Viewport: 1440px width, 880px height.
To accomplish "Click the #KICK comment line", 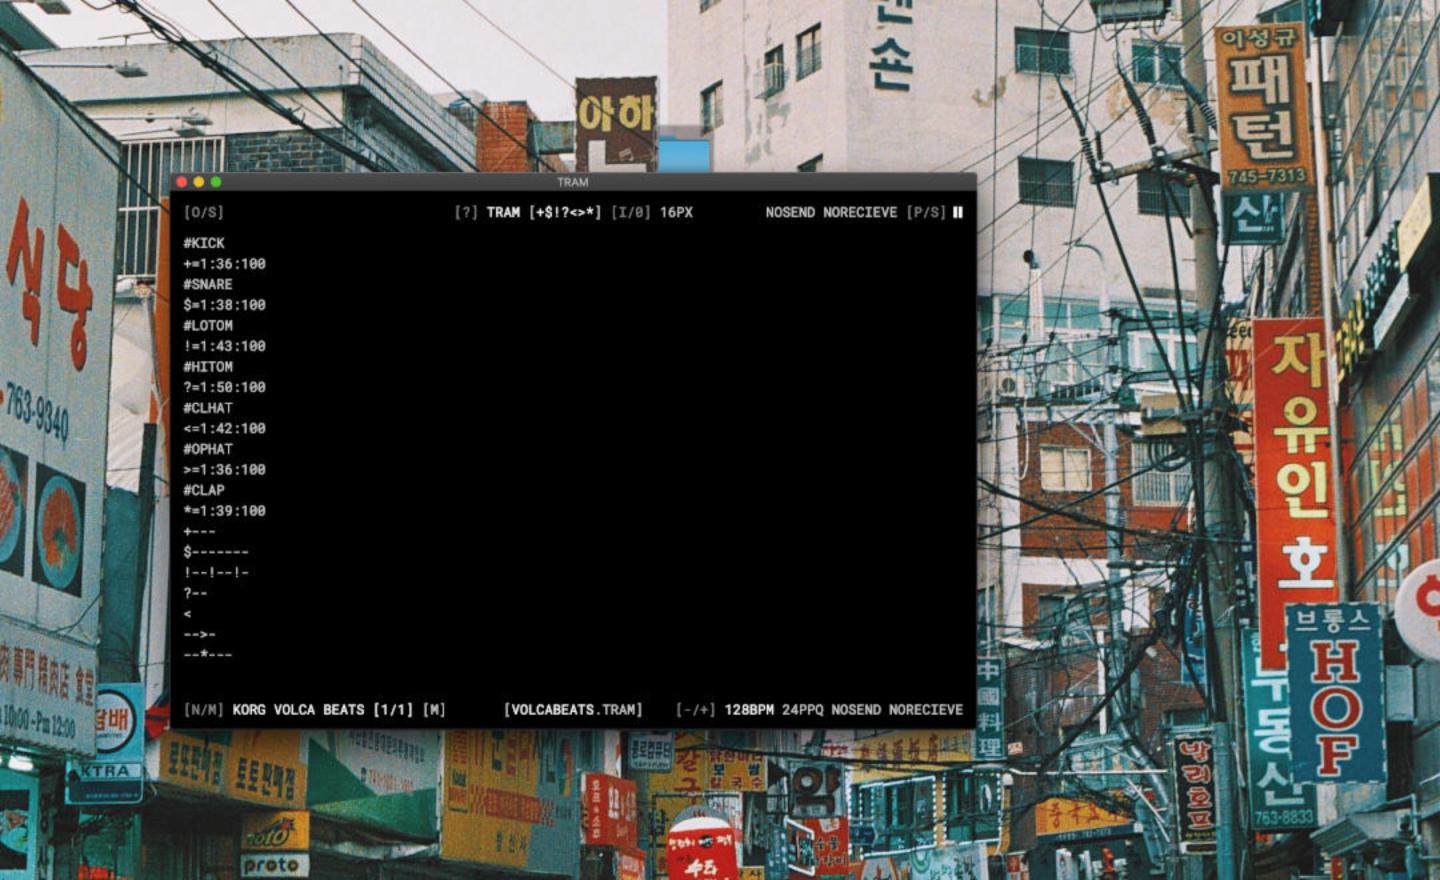I will [204, 243].
